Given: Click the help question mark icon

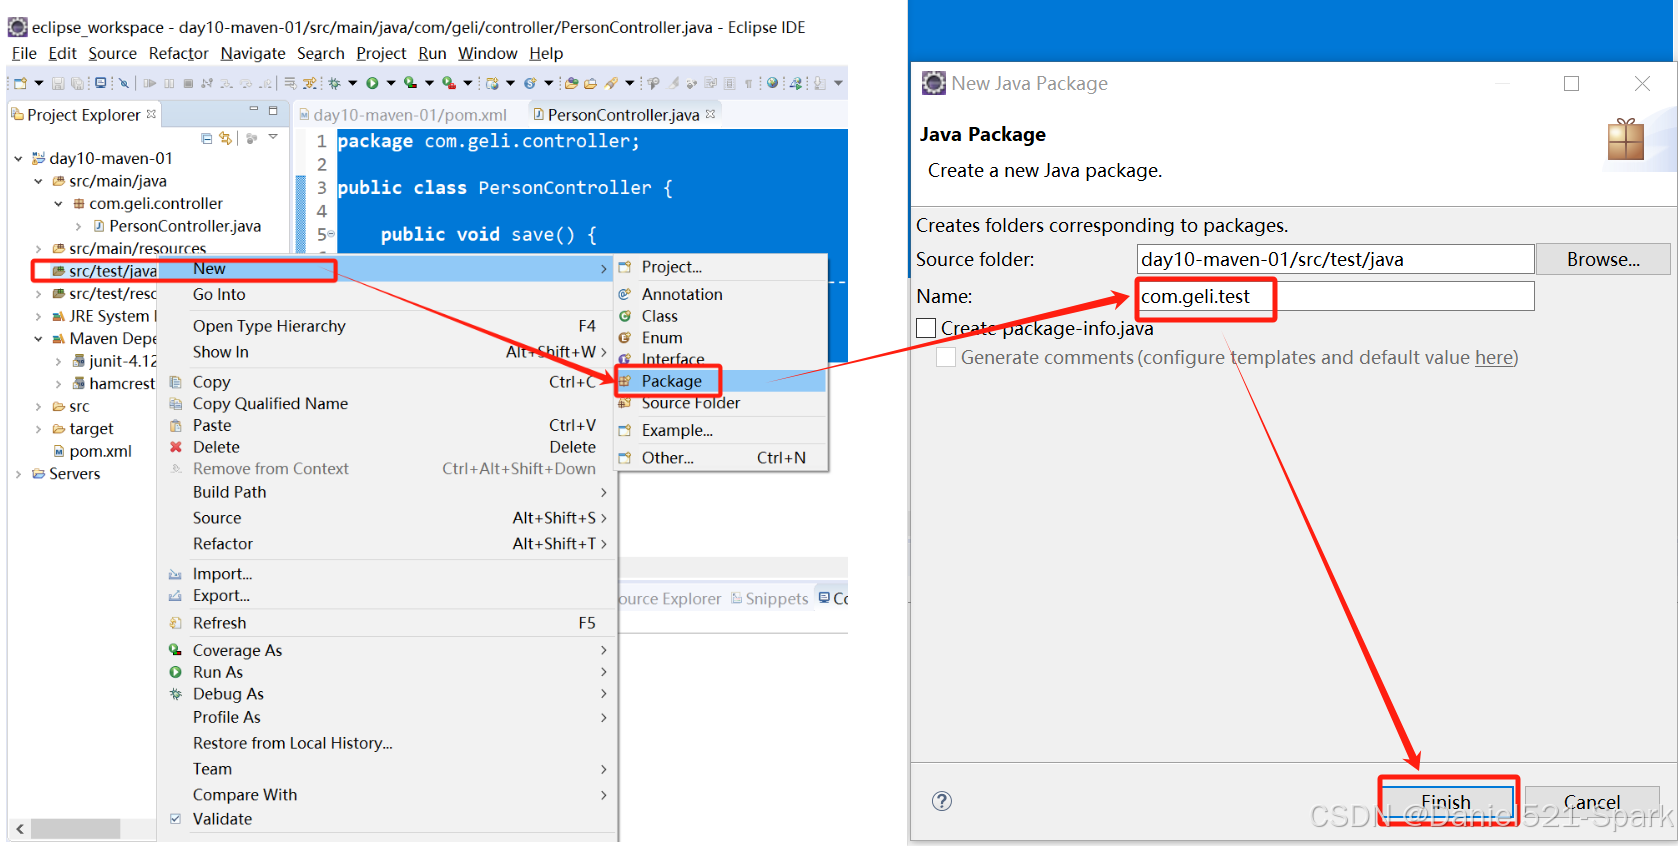Looking at the screenshot, I should click(941, 801).
